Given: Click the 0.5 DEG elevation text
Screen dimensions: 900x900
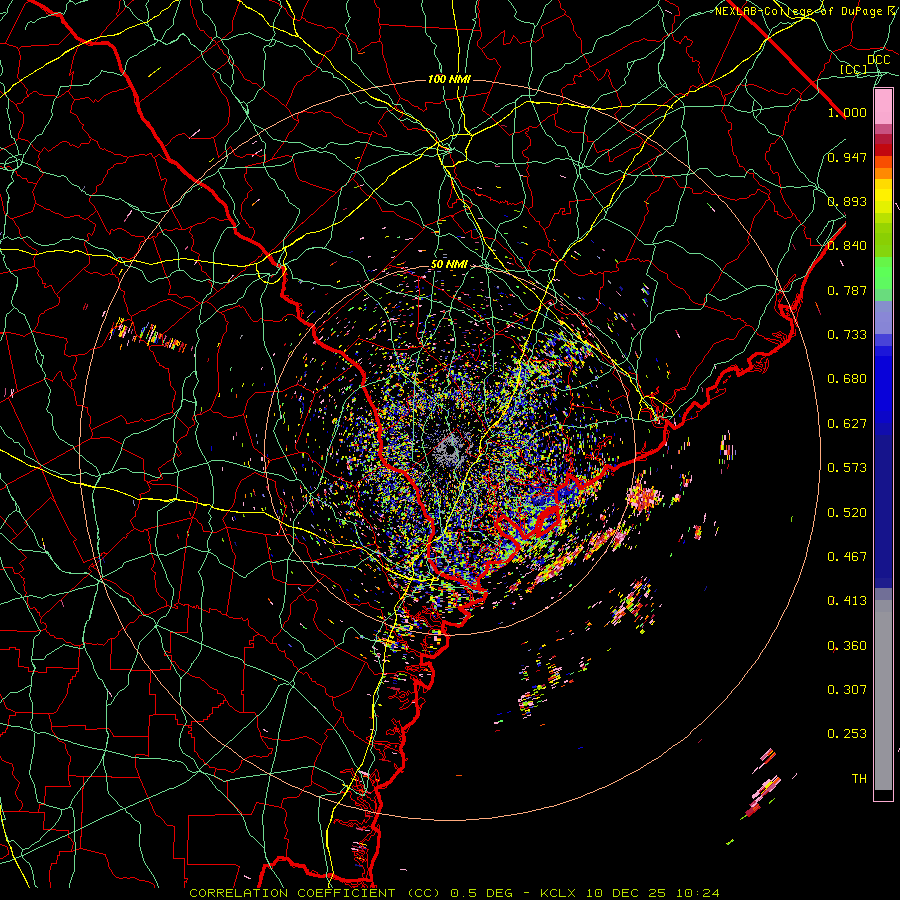Looking at the screenshot, I should 484,893.
